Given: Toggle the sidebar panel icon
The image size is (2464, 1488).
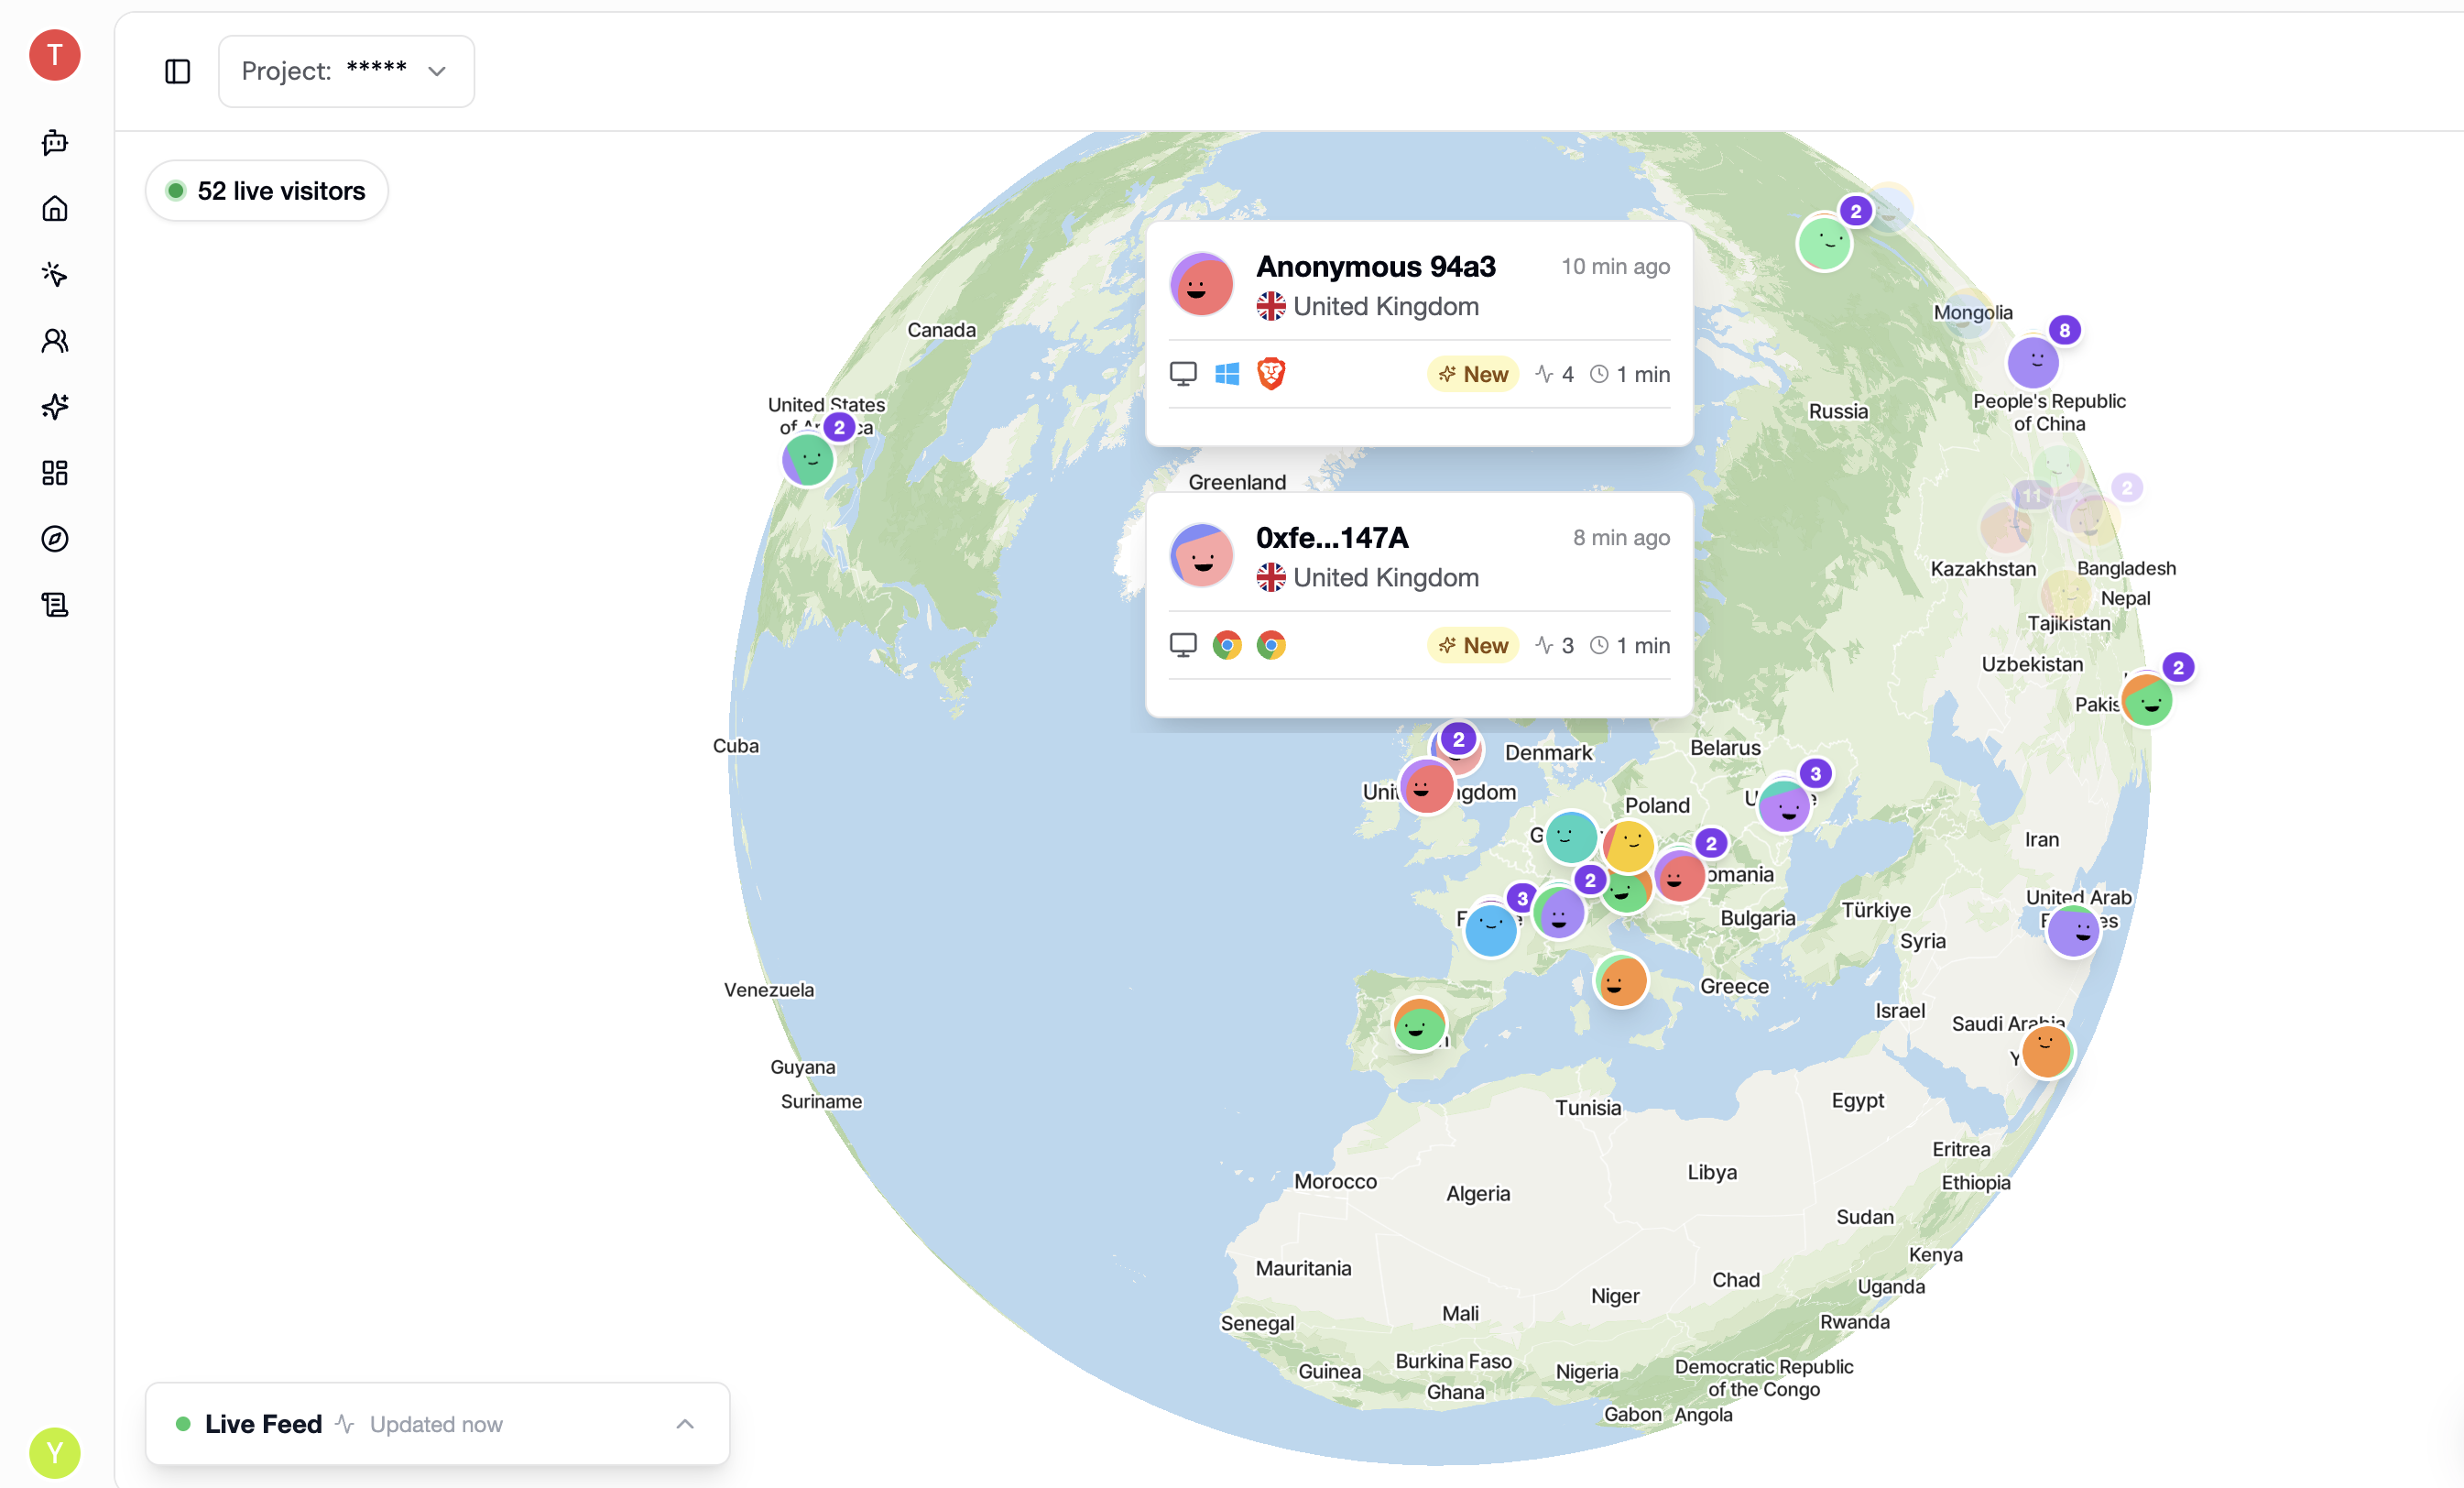Looking at the screenshot, I should (177, 71).
